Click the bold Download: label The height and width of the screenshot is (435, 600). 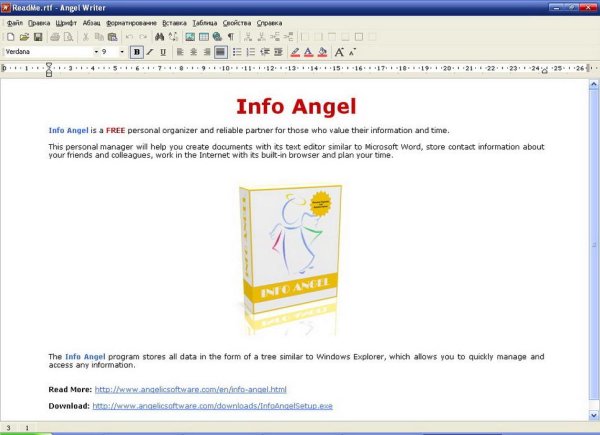tap(69, 406)
